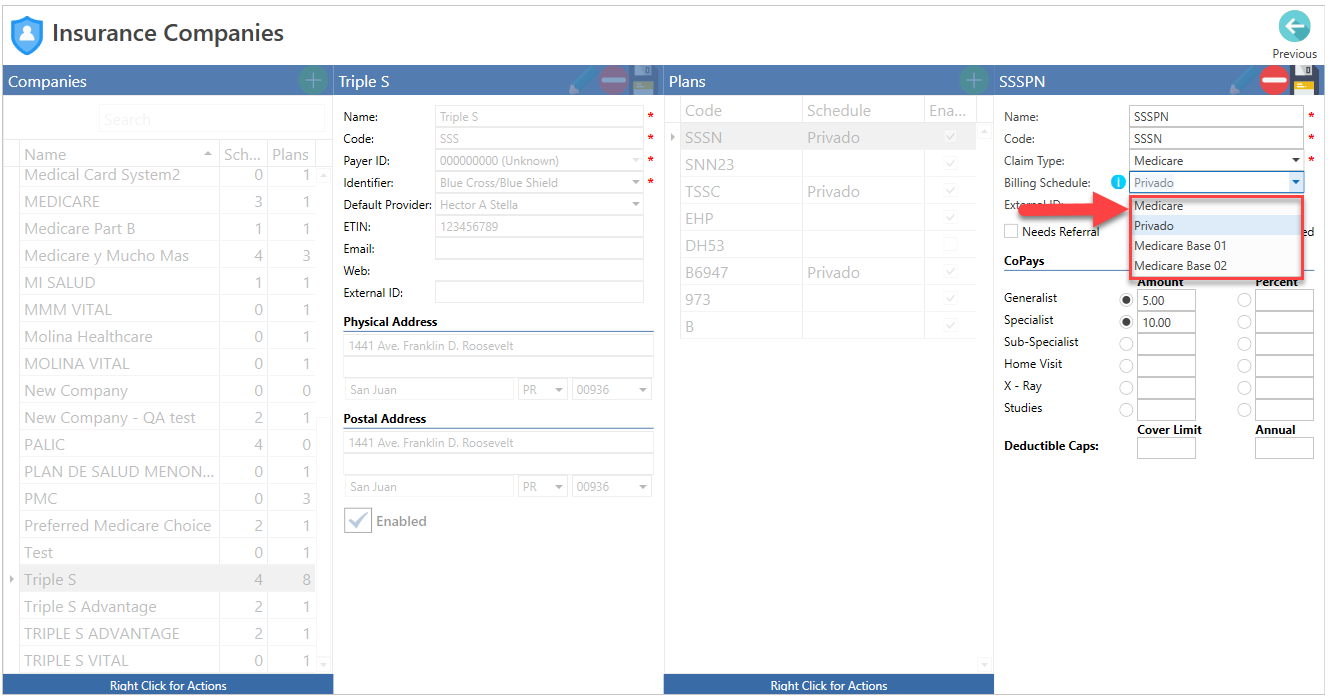Open the Claim Type dropdown
Image resolution: width=1328 pixels, height=697 pixels.
coord(1296,160)
